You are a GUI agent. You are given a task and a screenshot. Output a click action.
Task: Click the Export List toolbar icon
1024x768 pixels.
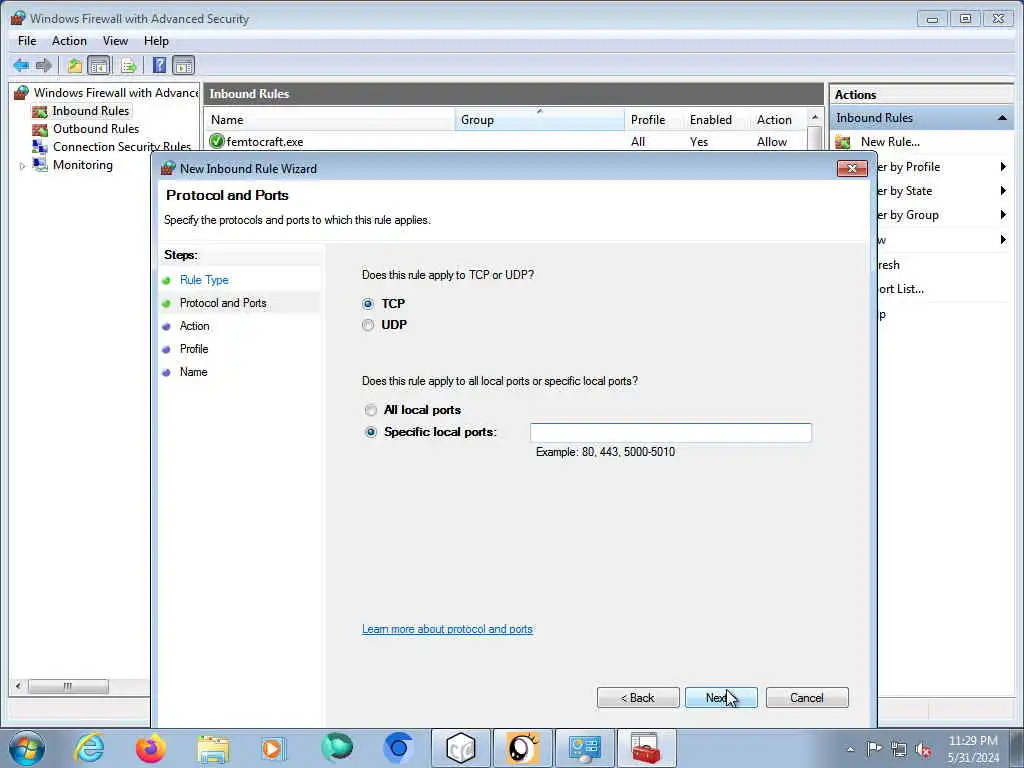point(128,65)
